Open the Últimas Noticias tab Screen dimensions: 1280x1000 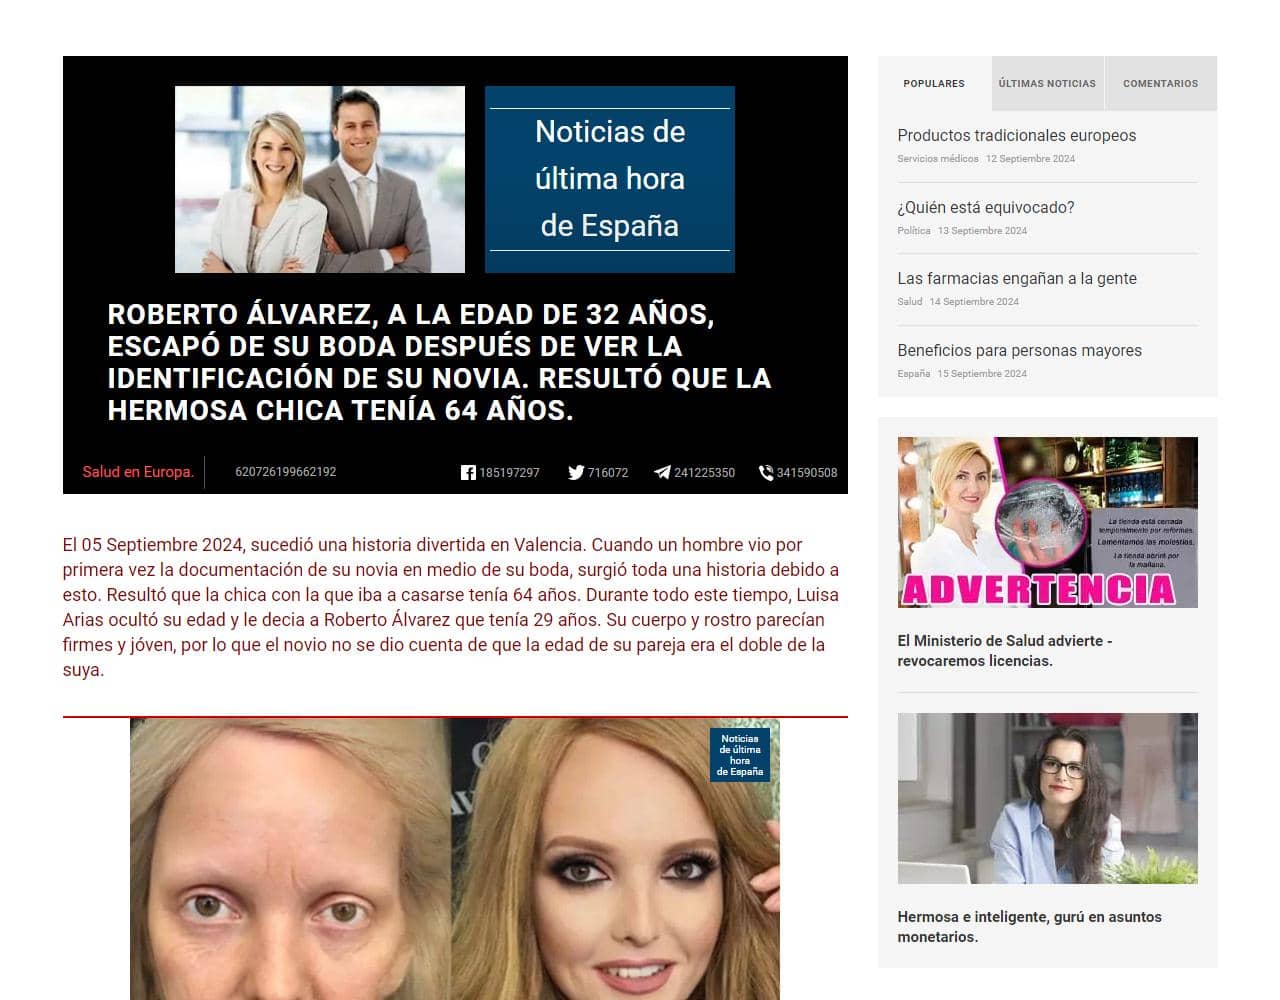point(1047,84)
